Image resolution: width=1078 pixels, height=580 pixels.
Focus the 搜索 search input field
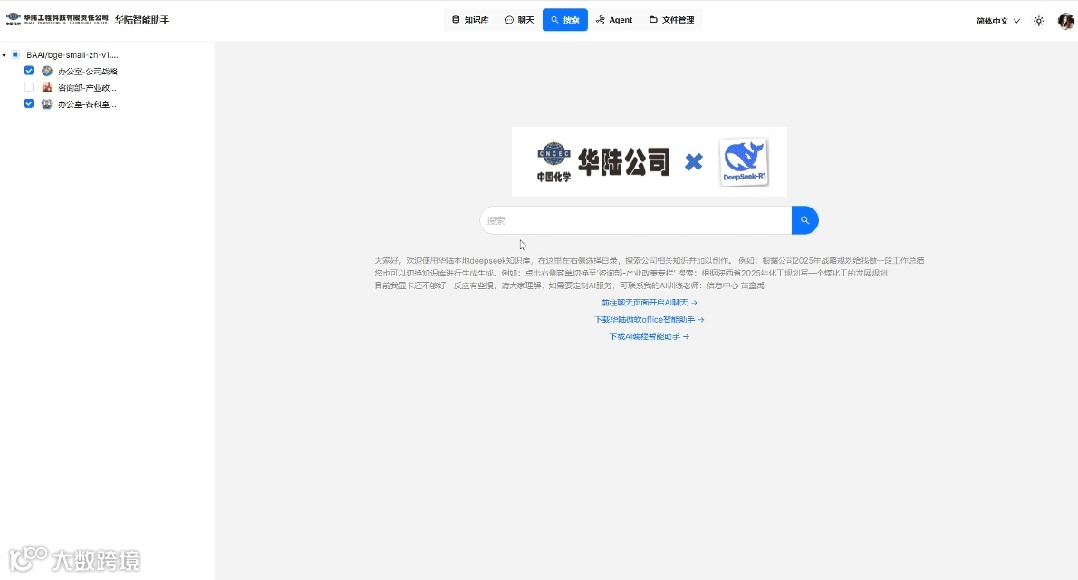coord(636,221)
